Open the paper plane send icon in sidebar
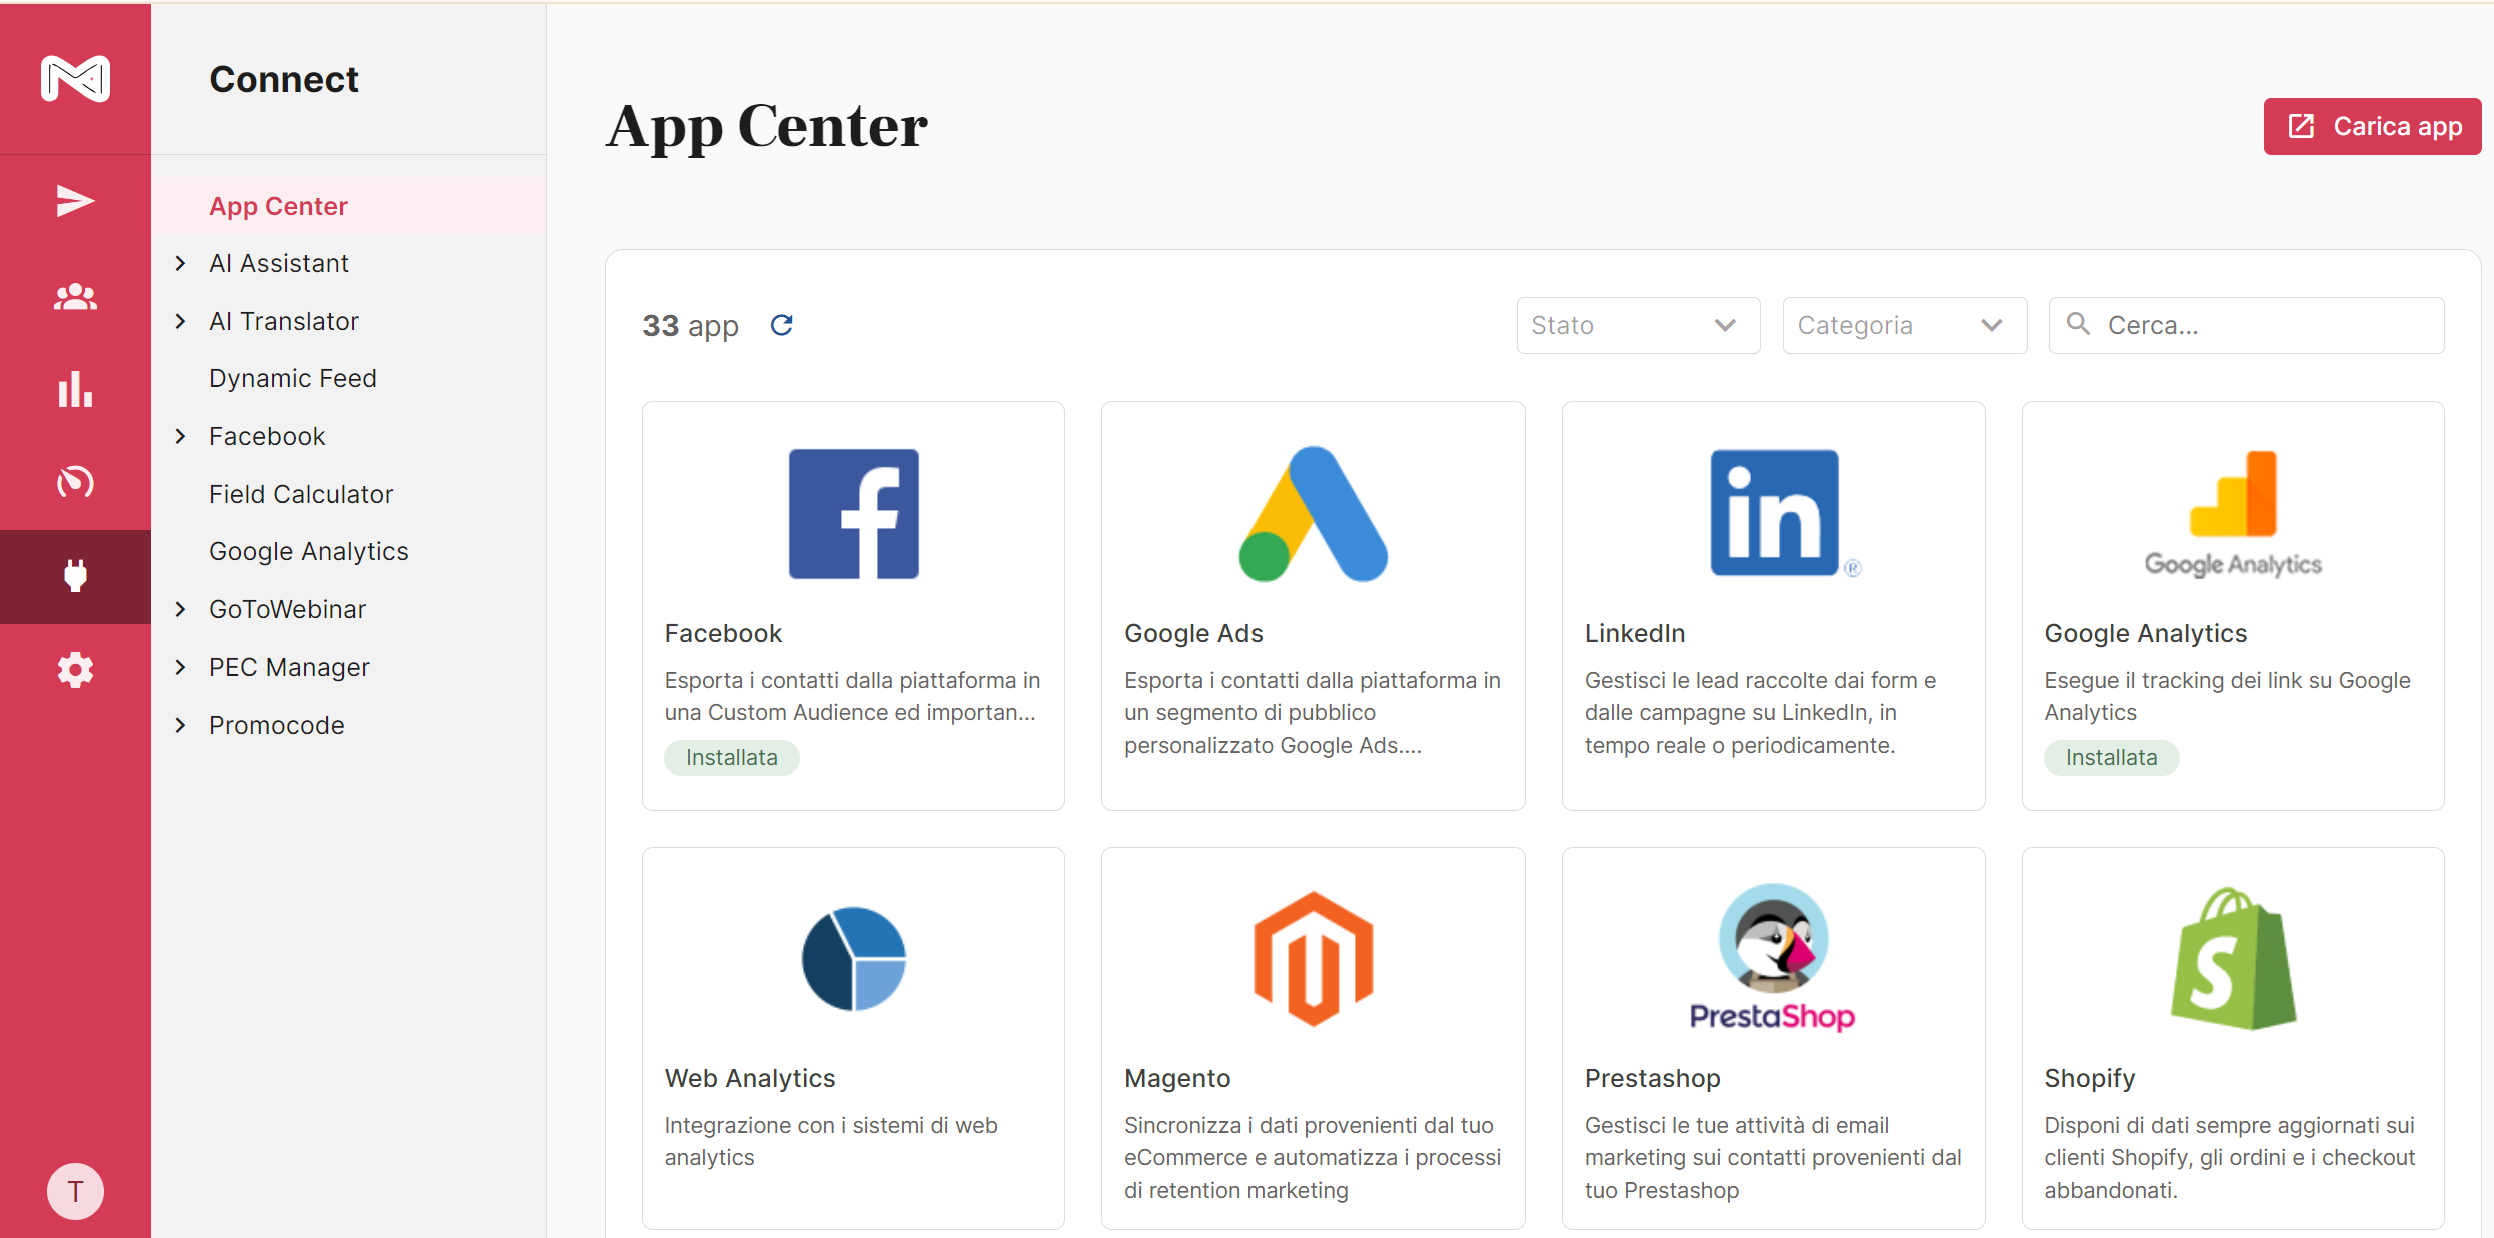 [75, 201]
